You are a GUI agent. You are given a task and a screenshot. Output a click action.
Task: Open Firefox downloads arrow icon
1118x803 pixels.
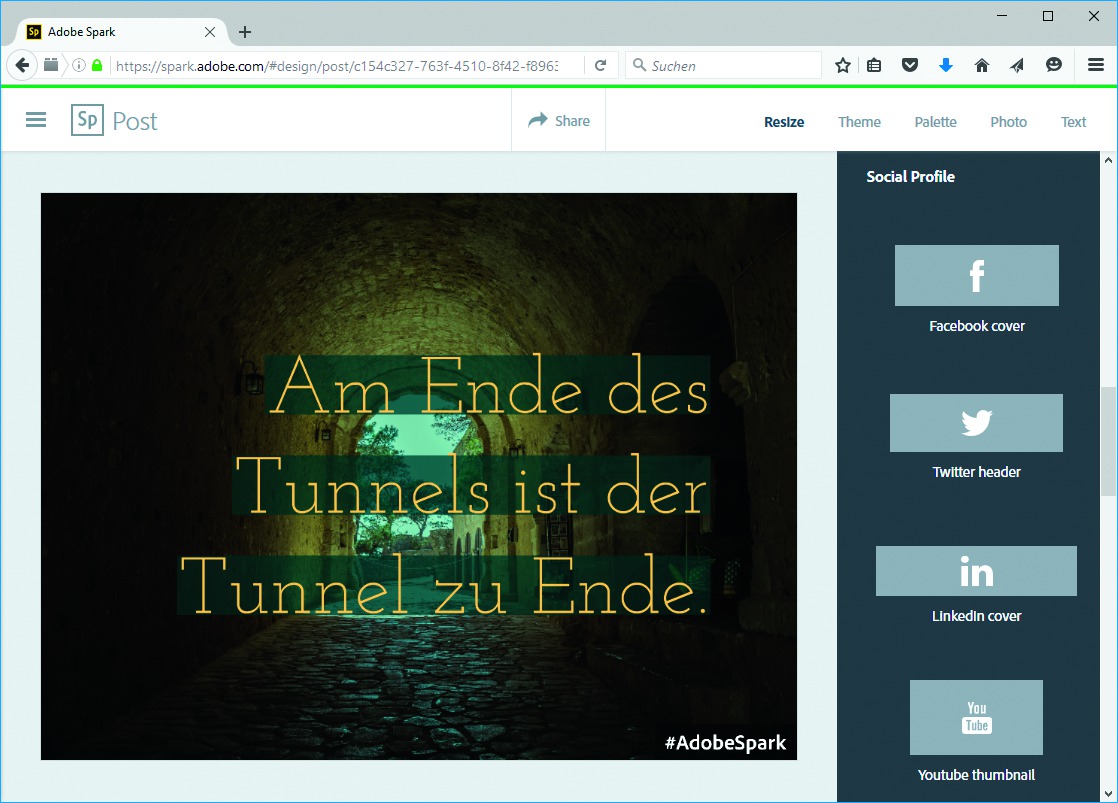[945, 65]
